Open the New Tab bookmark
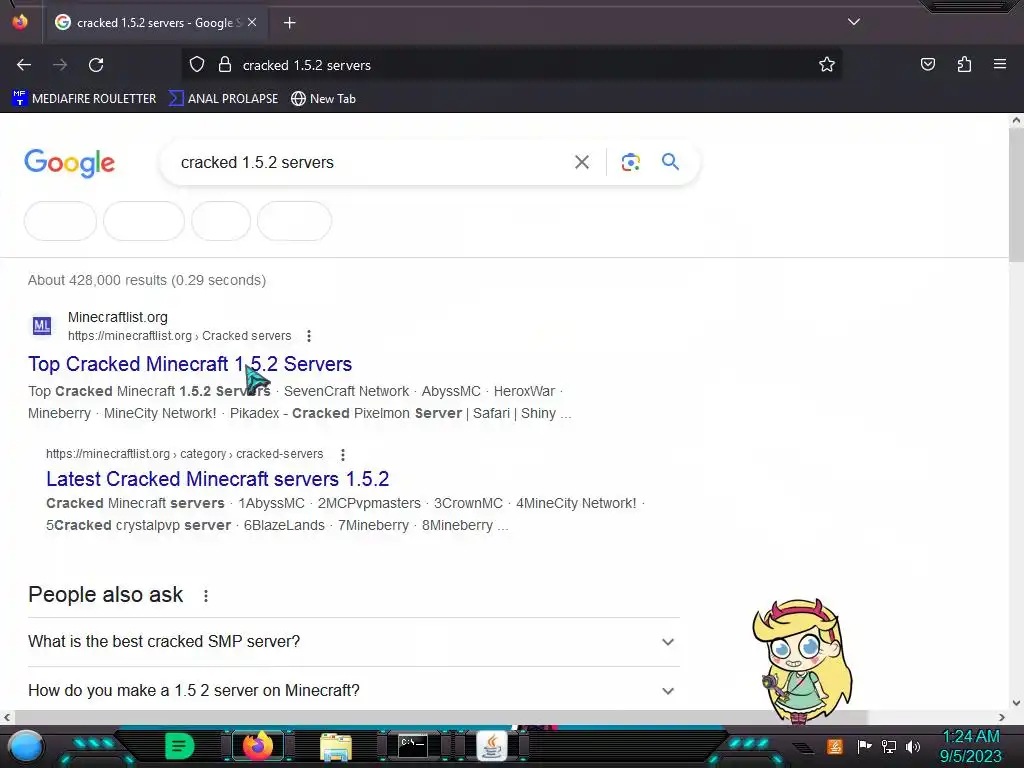Viewport: 1024px width, 768px height. pyautogui.click(x=323, y=99)
